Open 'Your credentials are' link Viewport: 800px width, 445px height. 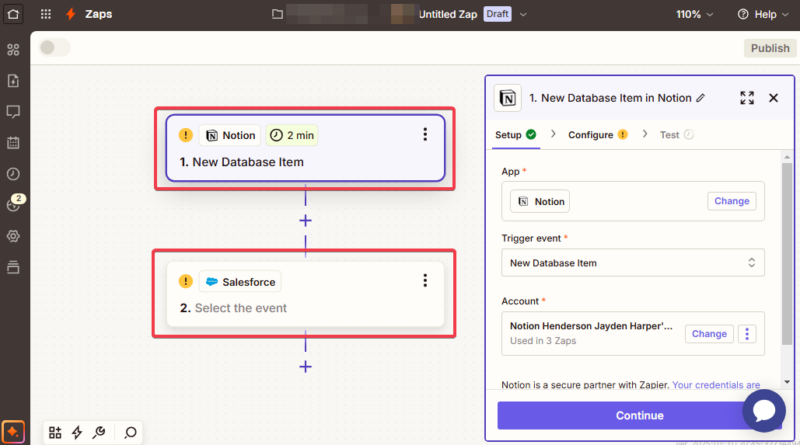pyautogui.click(x=716, y=385)
